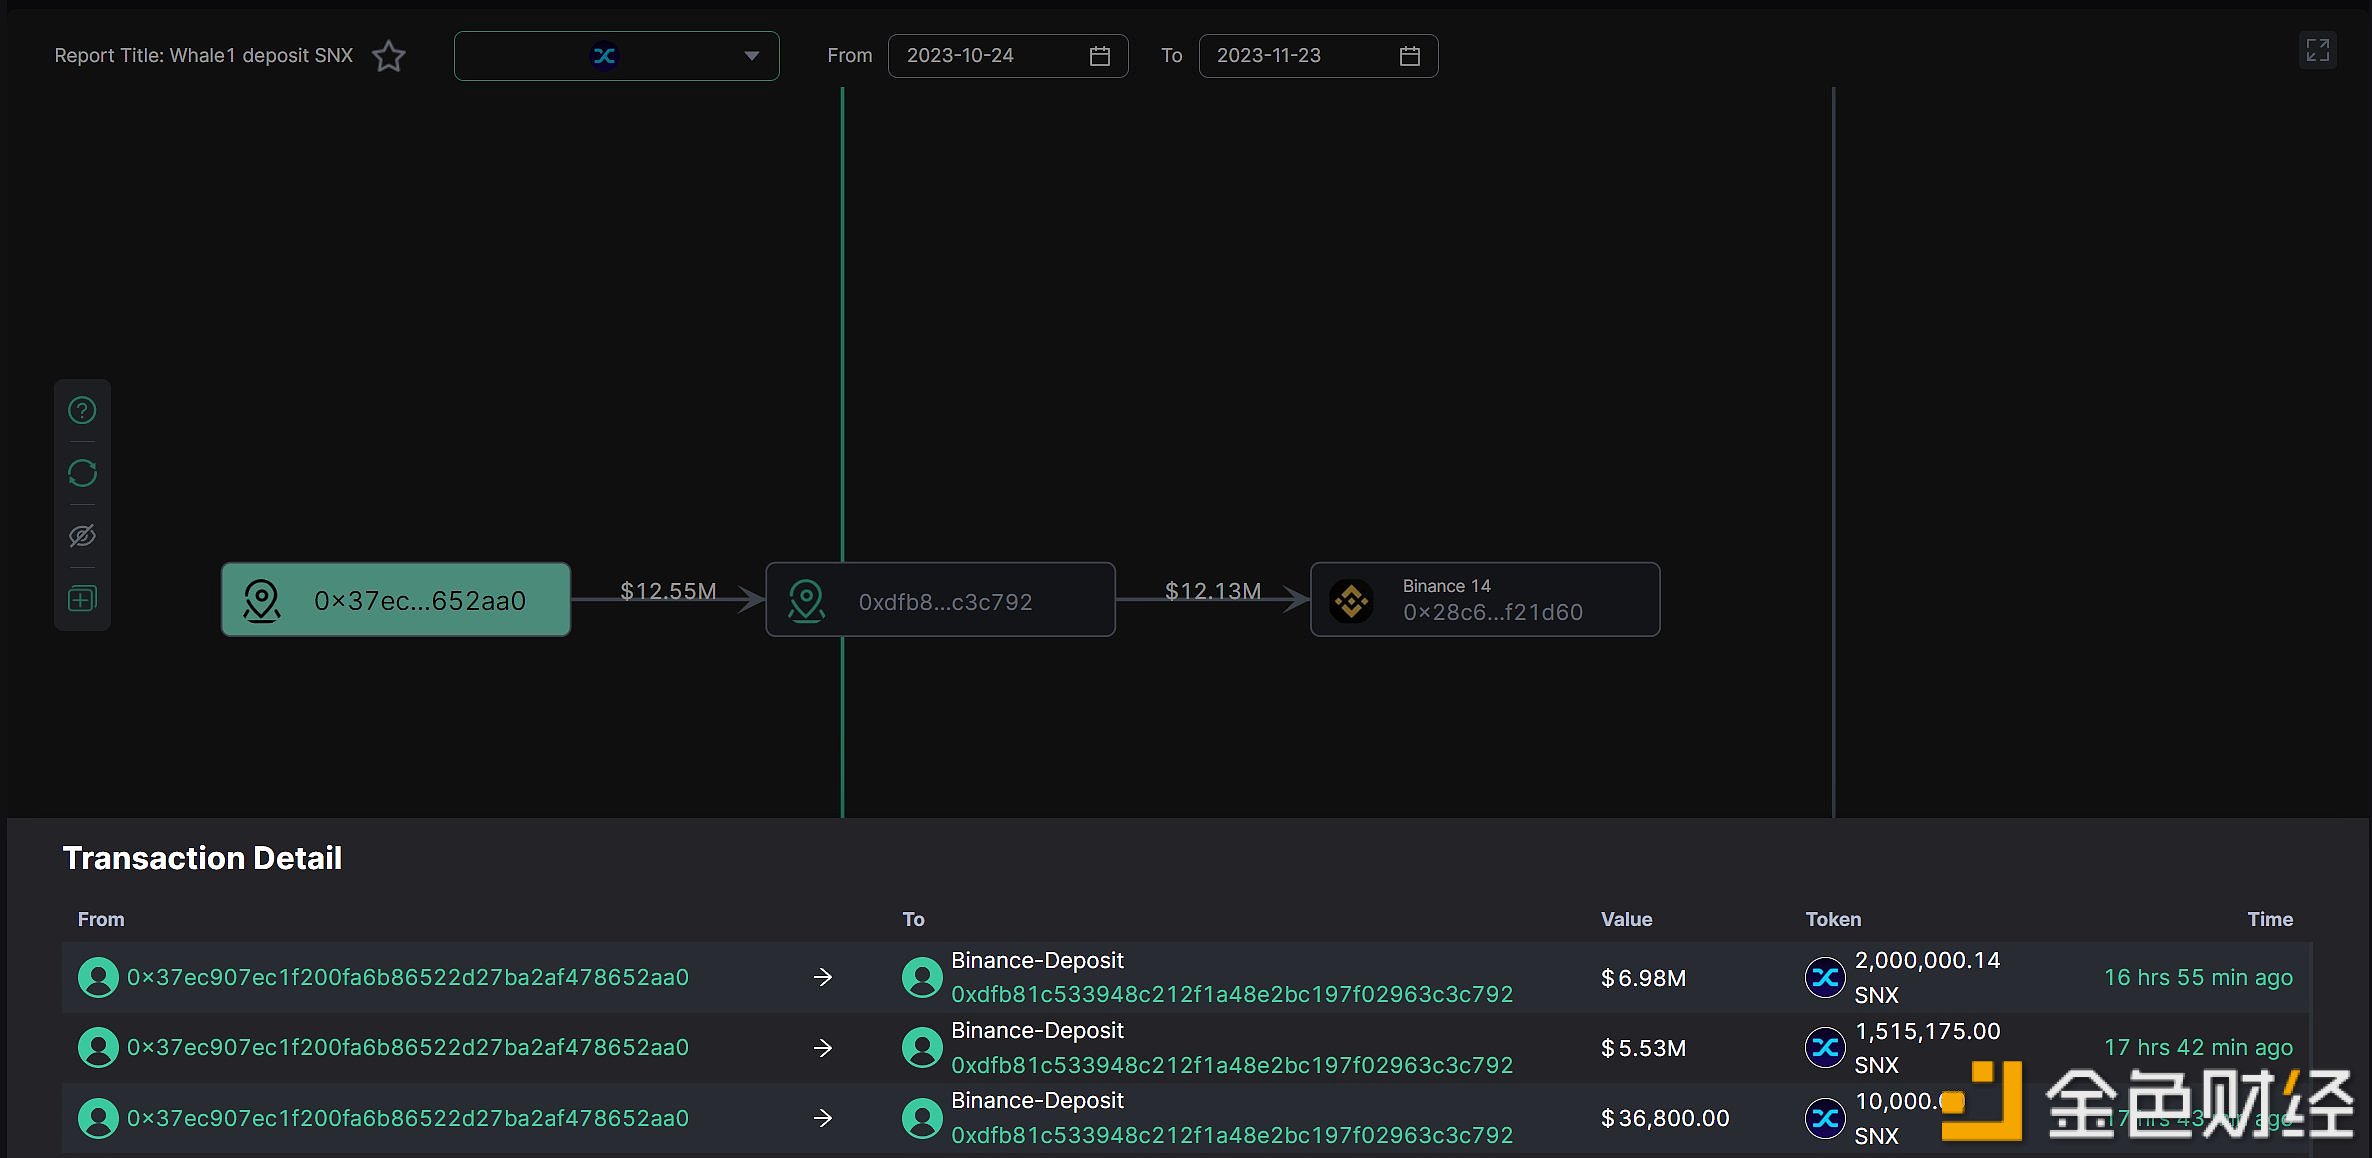Viewport: 2372px width, 1158px height.
Task: Click the $6.98M value cell
Action: [1643, 978]
